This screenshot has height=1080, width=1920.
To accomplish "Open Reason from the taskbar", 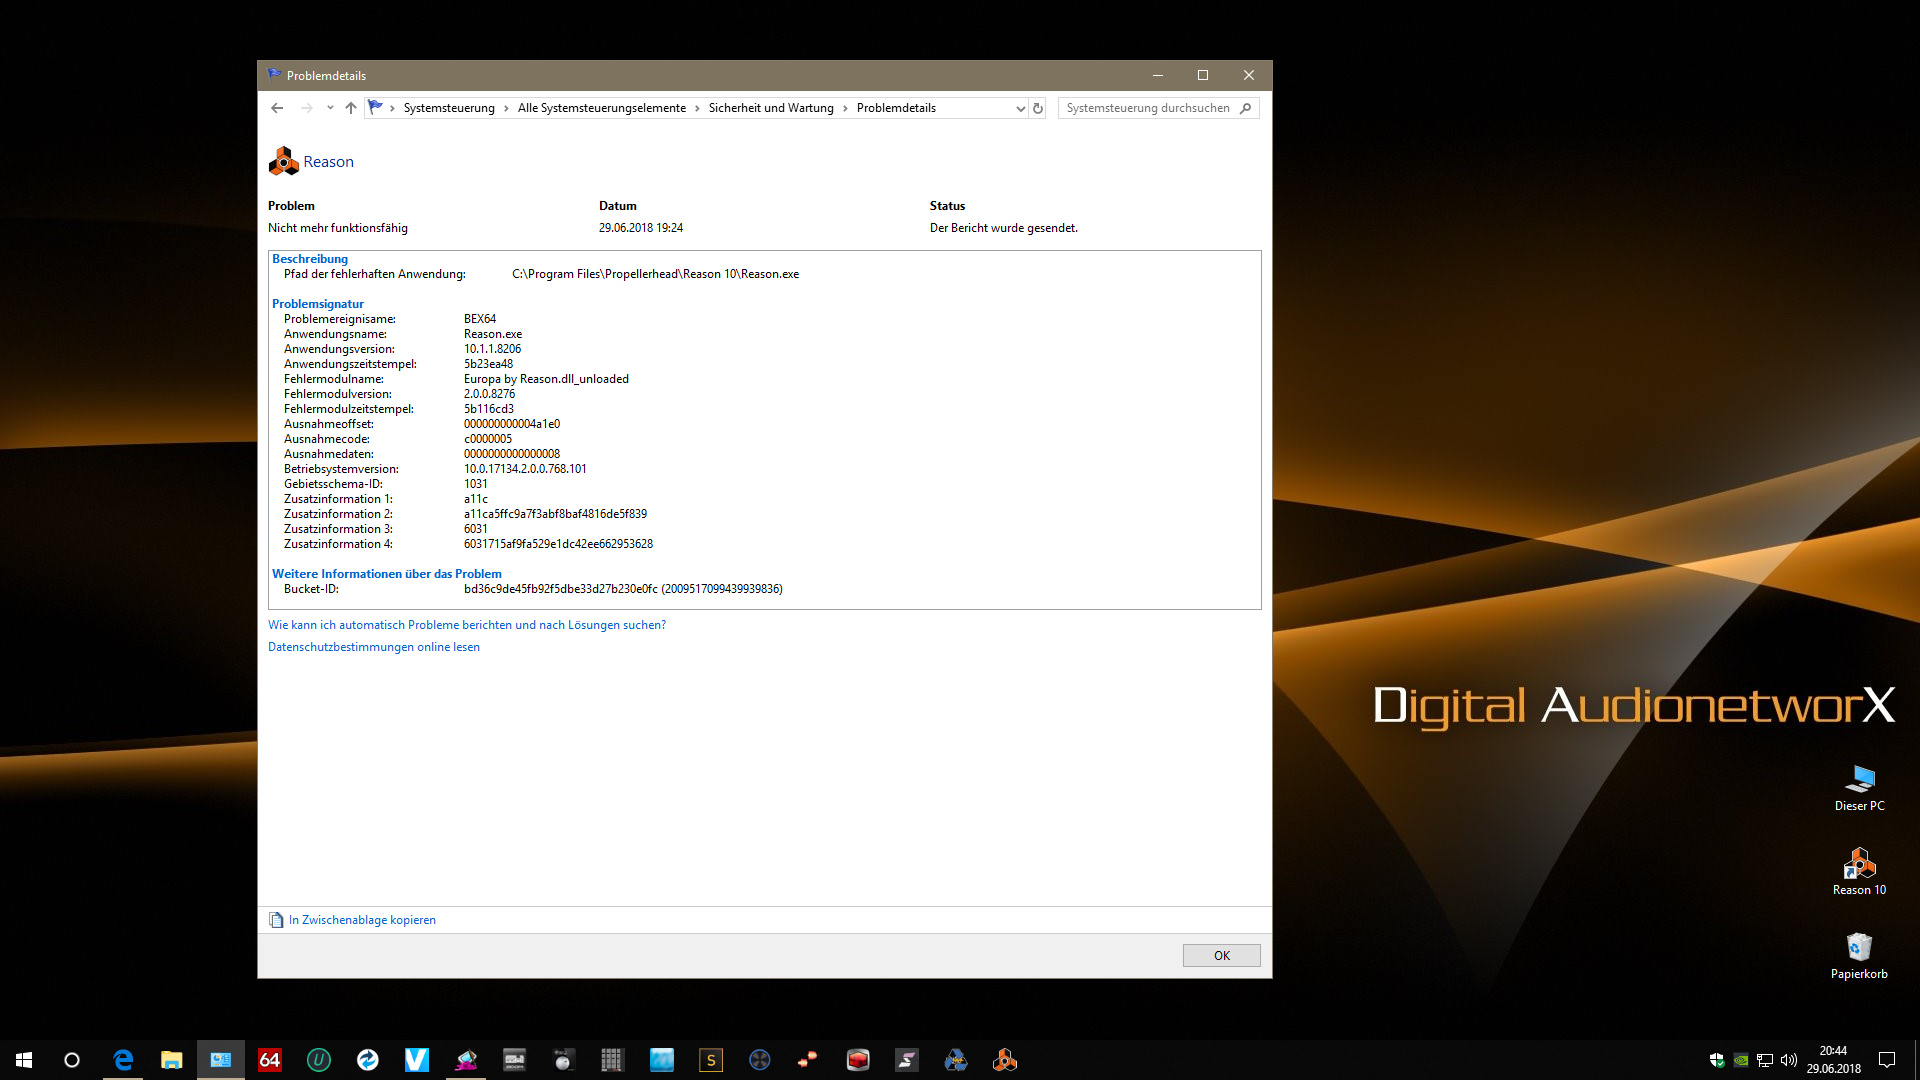I will pos(1005,1060).
